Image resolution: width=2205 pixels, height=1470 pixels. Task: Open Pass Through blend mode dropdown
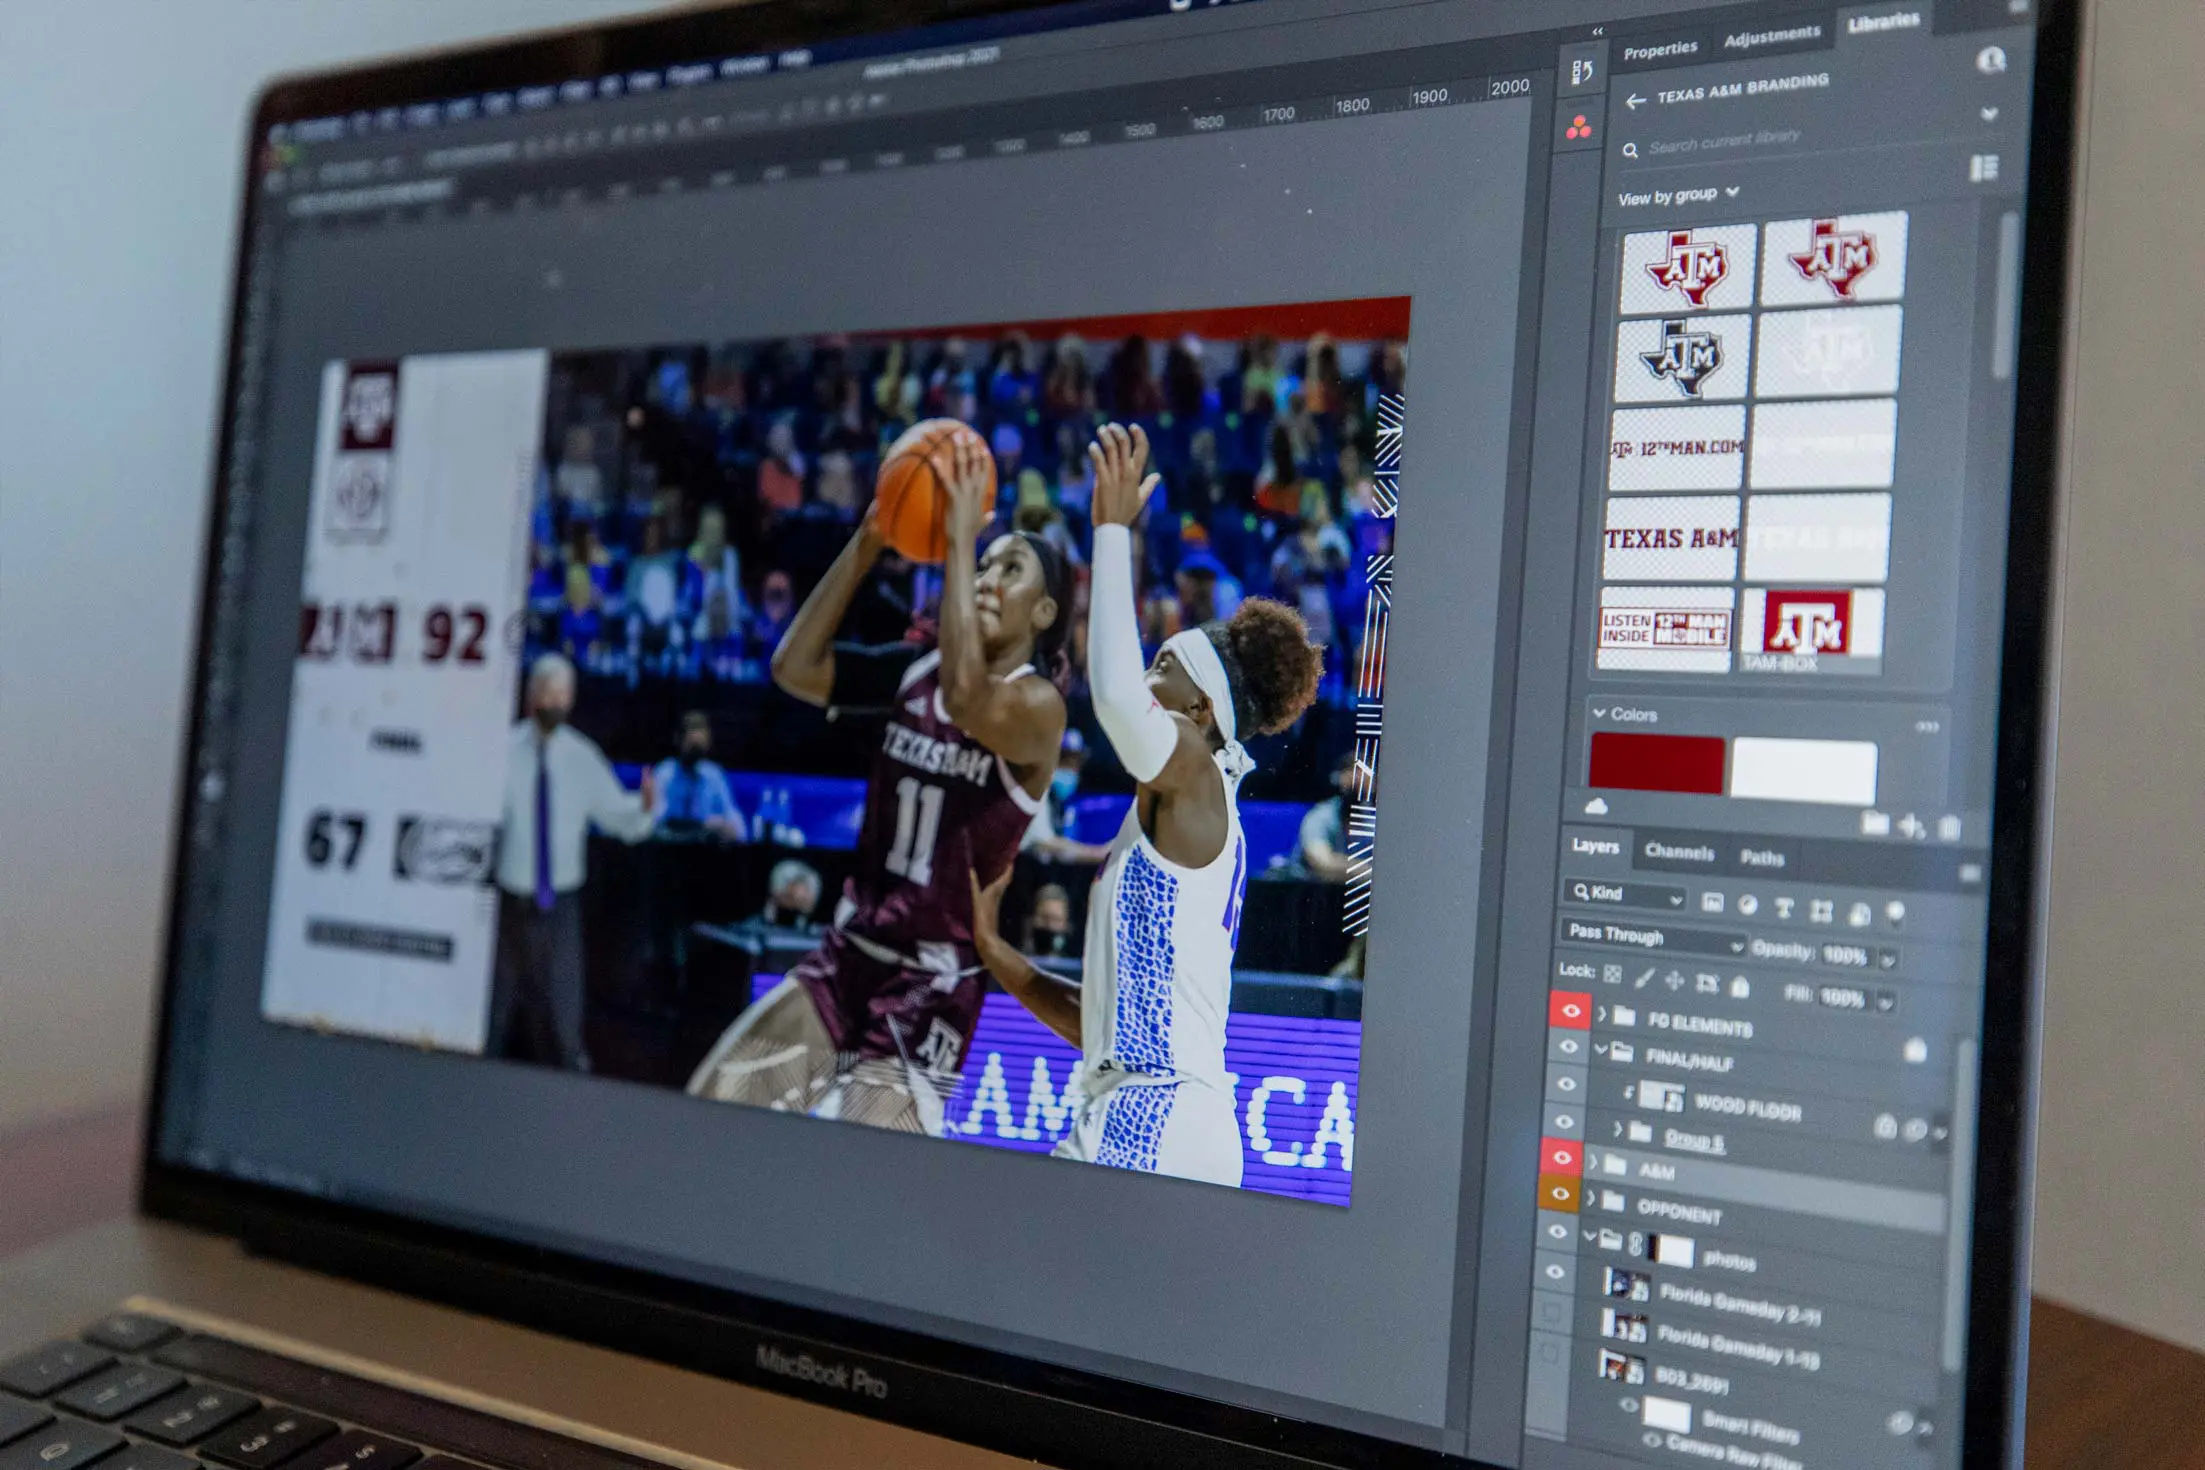point(1654,937)
